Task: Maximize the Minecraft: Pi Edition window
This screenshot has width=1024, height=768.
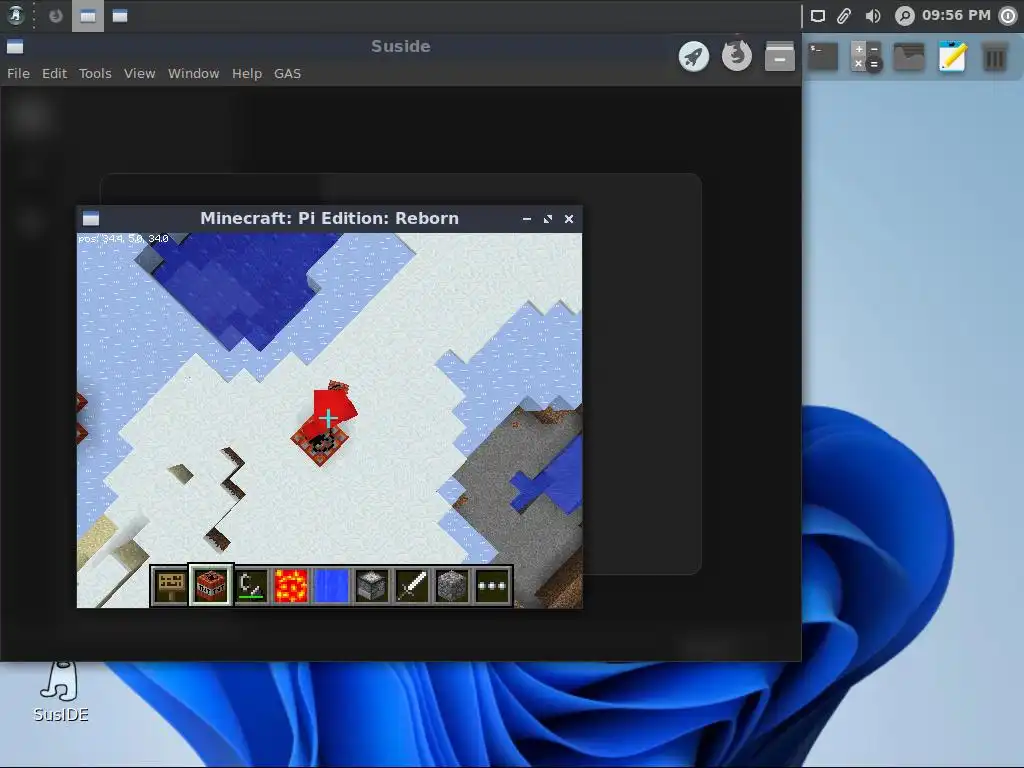Action: [548, 219]
